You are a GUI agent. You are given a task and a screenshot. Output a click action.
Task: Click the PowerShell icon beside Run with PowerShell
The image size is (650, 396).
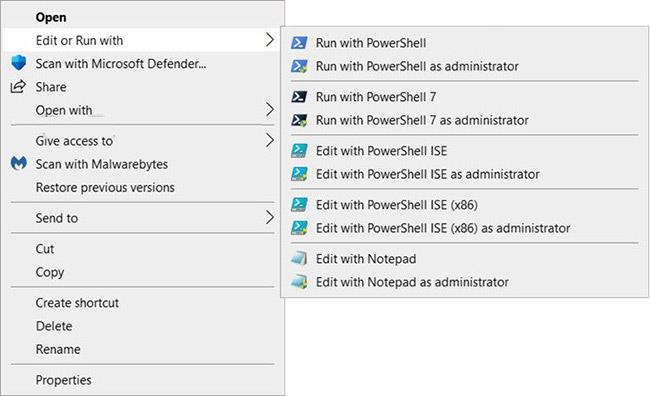tap(299, 43)
